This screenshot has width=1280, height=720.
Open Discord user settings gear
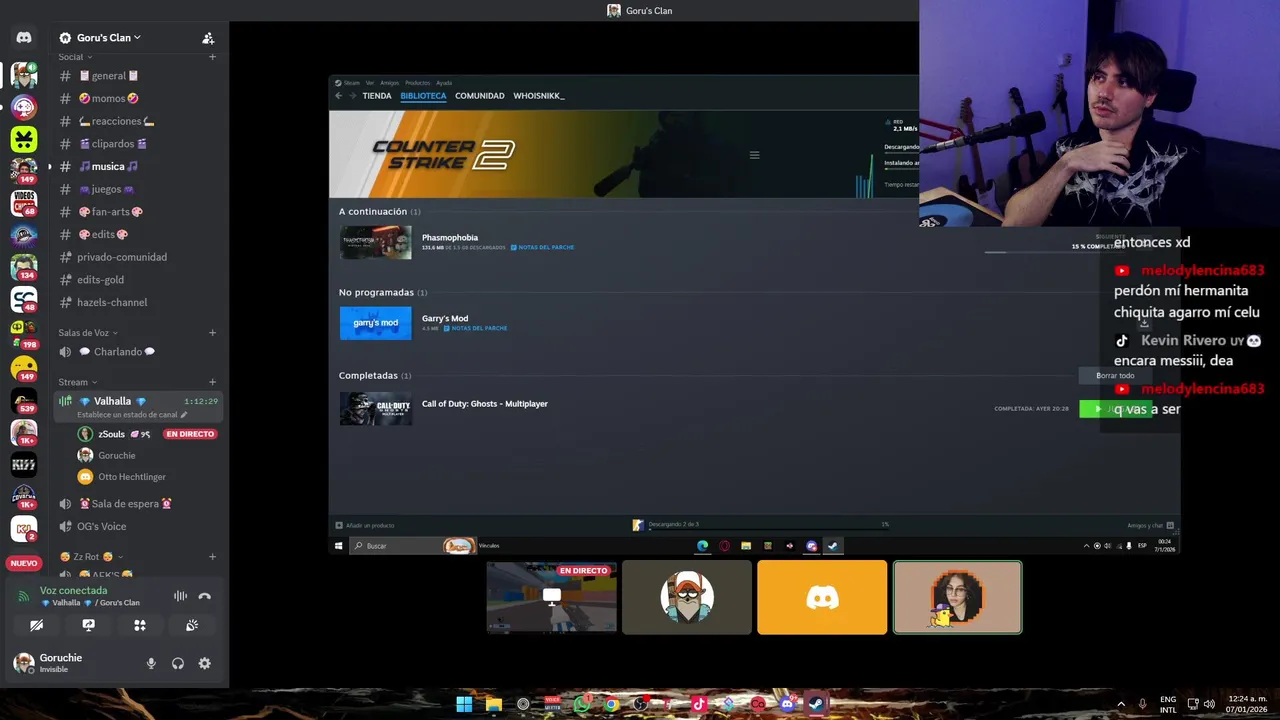pyautogui.click(x=205, y=663)
